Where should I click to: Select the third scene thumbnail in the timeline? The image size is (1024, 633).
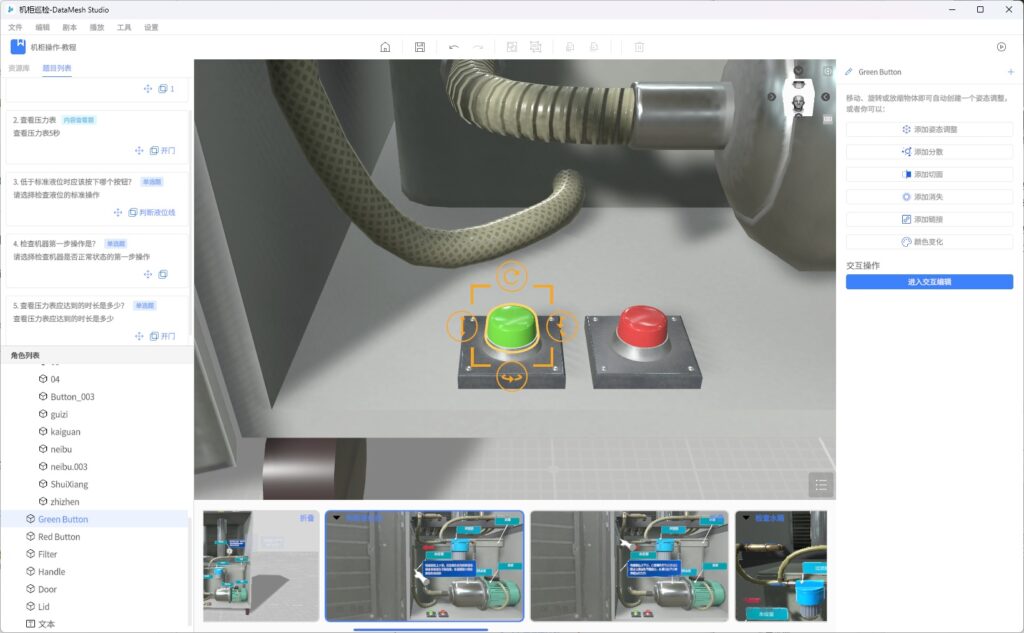(629, 566)
